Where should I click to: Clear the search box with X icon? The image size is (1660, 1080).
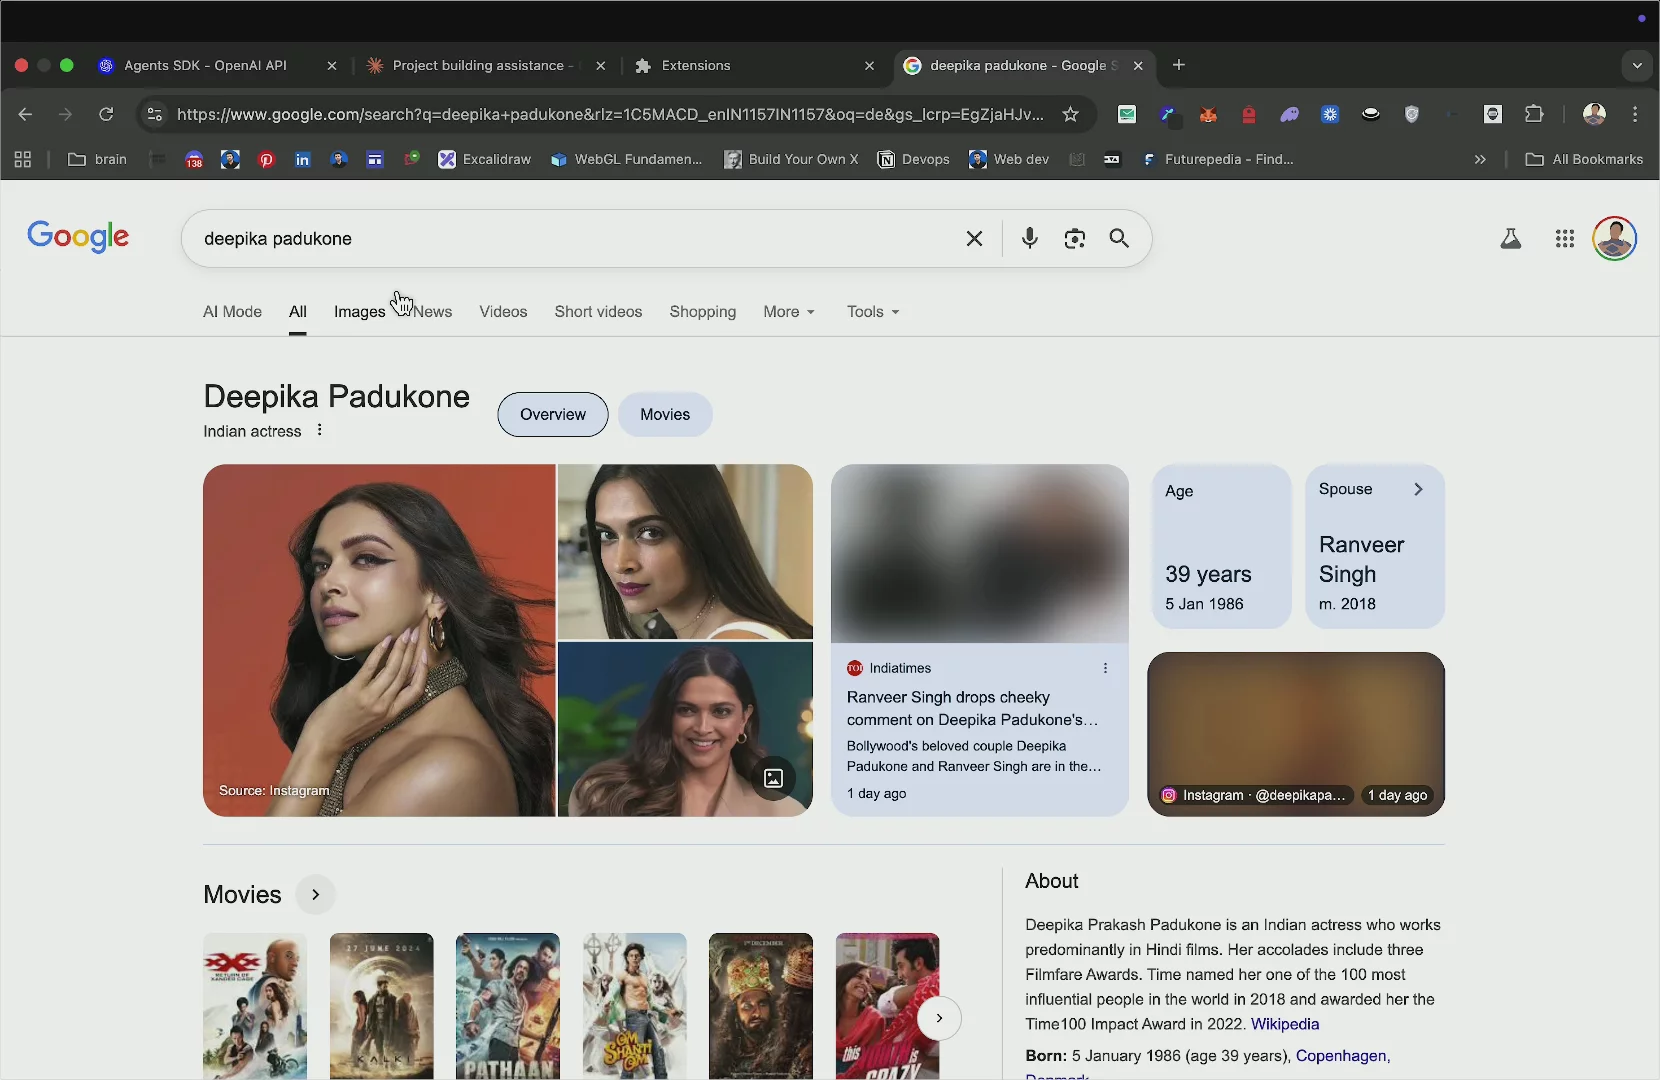point(974,238)
